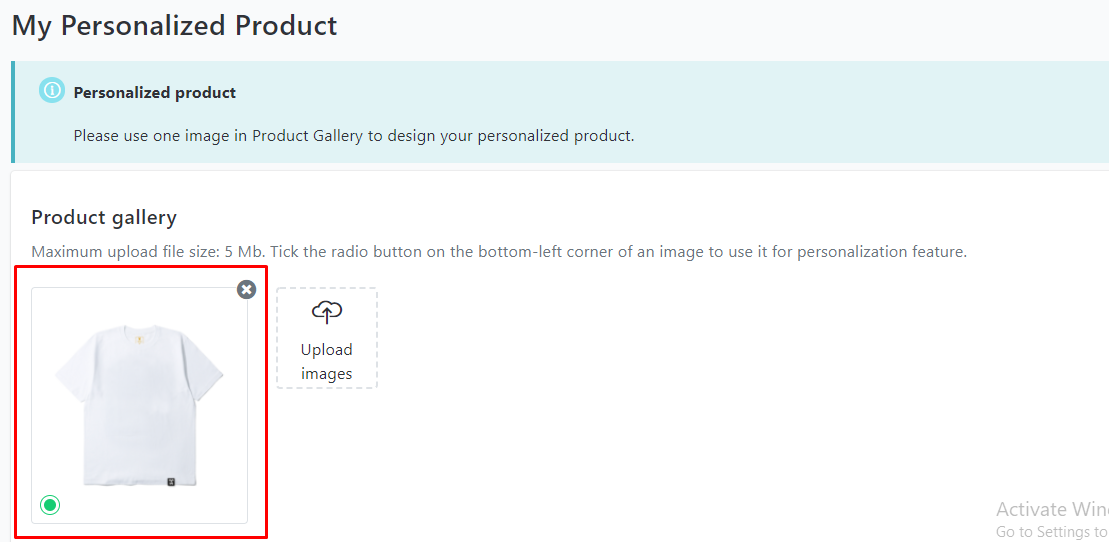
Task: Click the "Maximum upload file size" helper text
Action: pos(499,251)
